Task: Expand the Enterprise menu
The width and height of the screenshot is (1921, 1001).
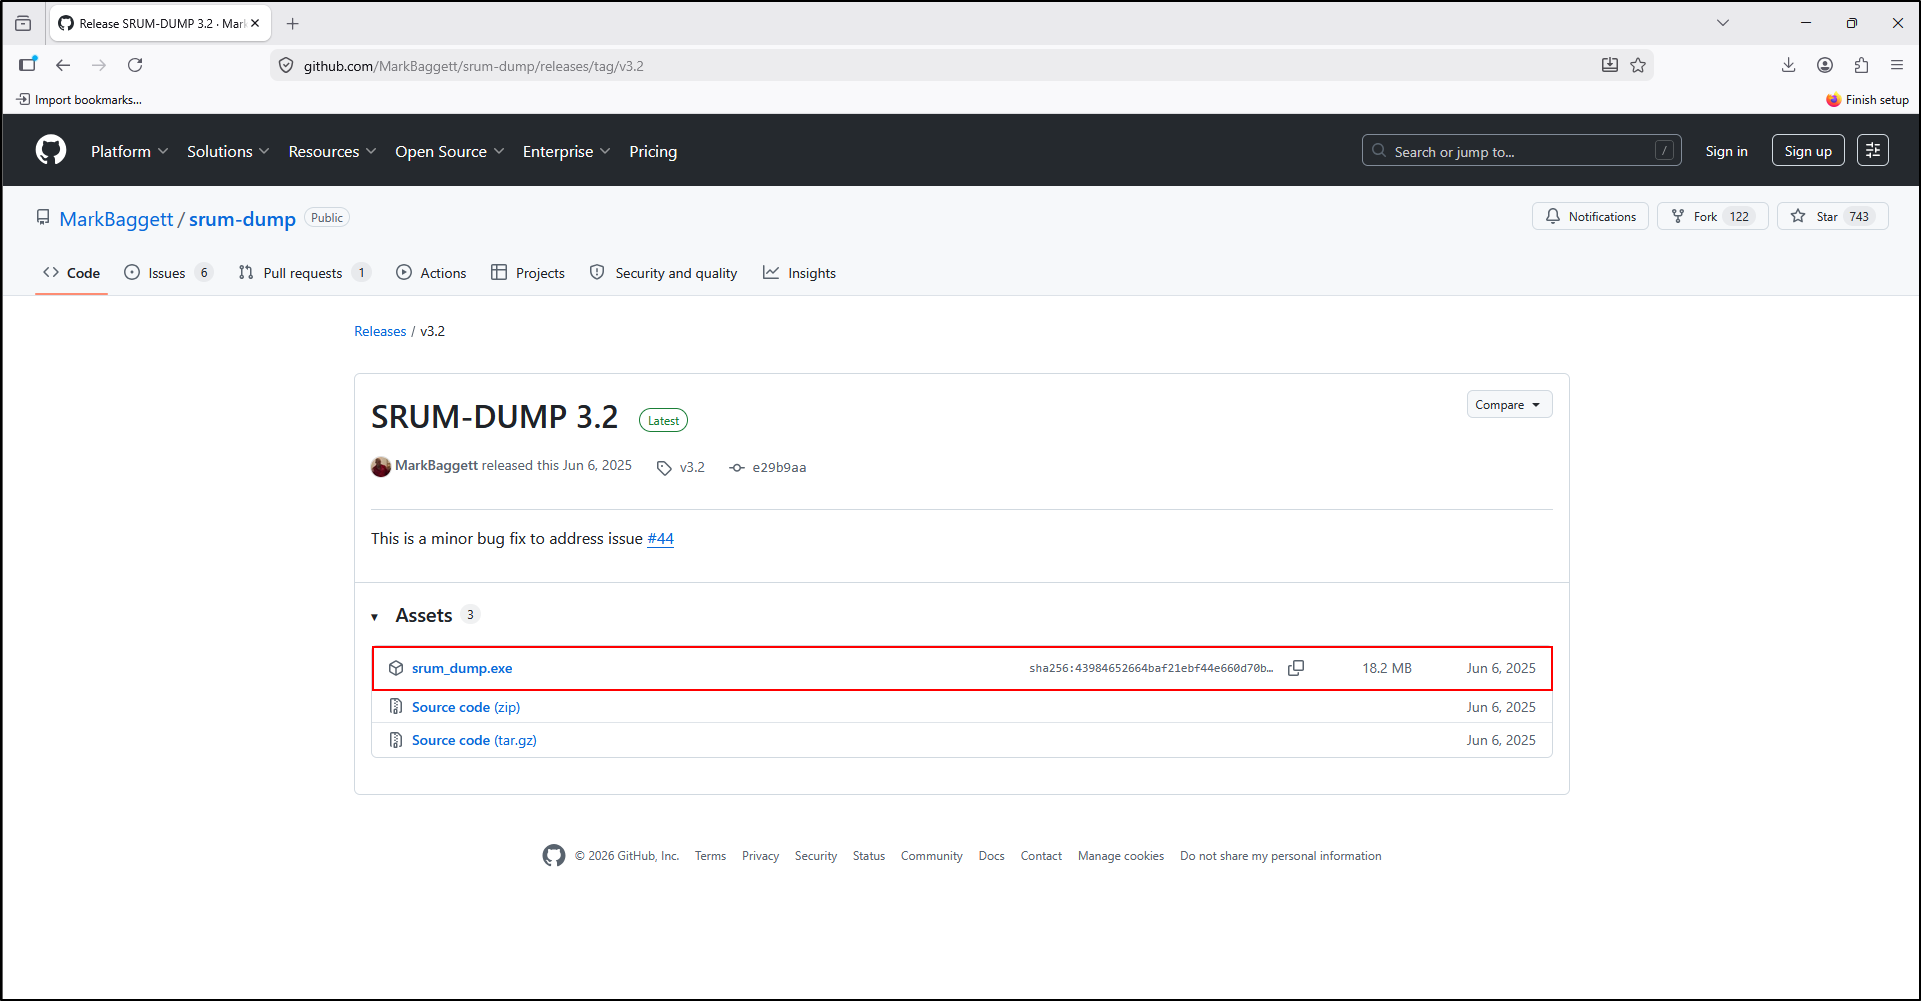Action: 566,152
